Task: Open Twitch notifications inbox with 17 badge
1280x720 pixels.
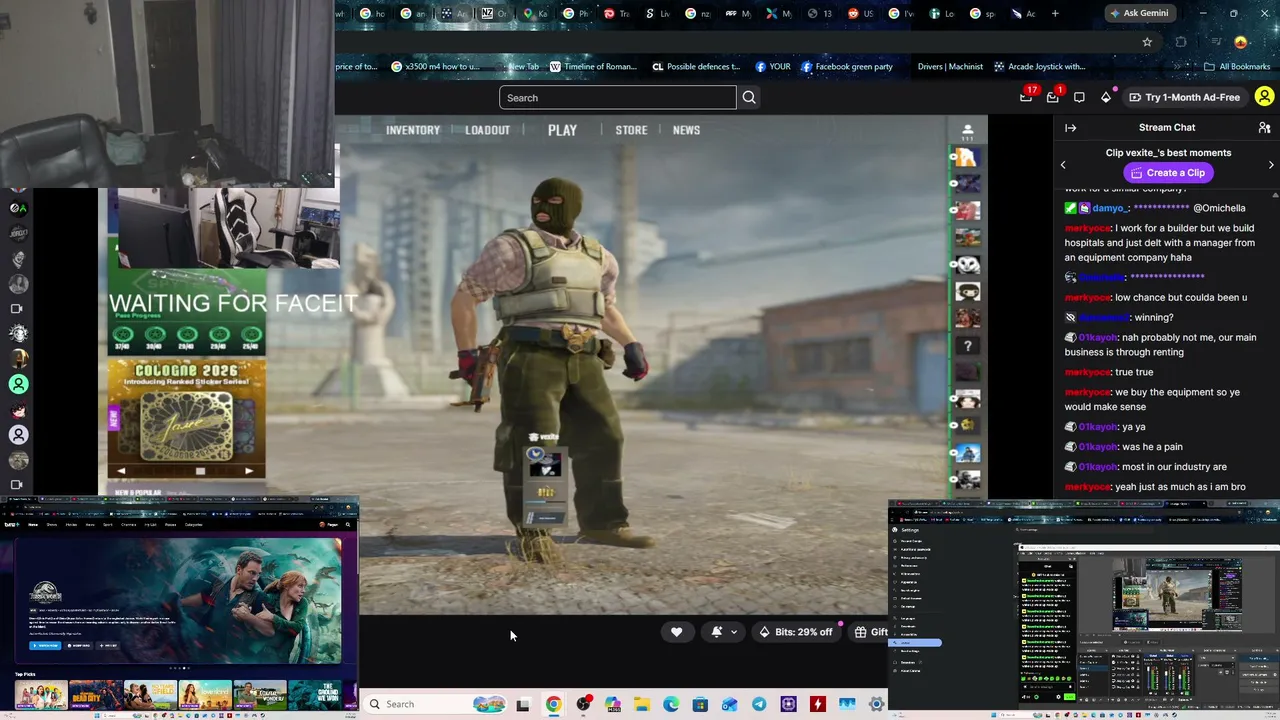Action: (1026, 97)
